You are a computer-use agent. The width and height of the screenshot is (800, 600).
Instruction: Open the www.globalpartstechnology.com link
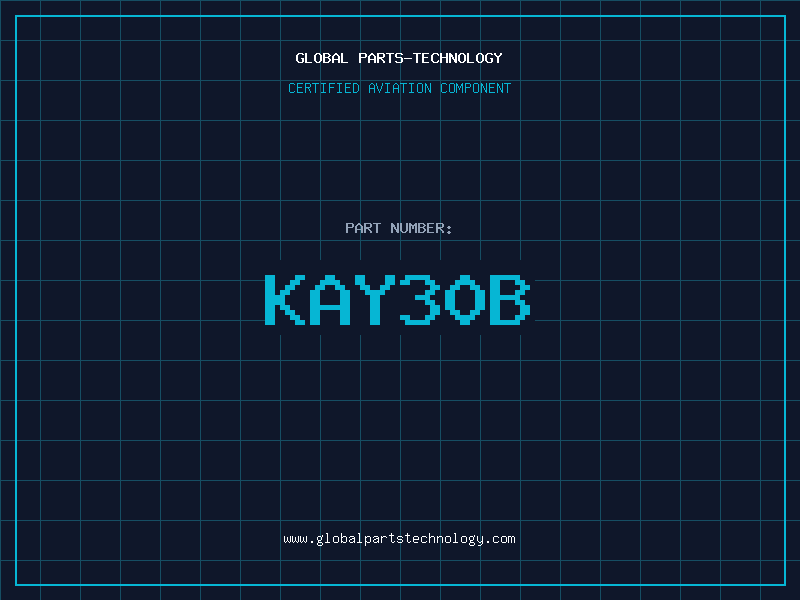tap(399, 539)
